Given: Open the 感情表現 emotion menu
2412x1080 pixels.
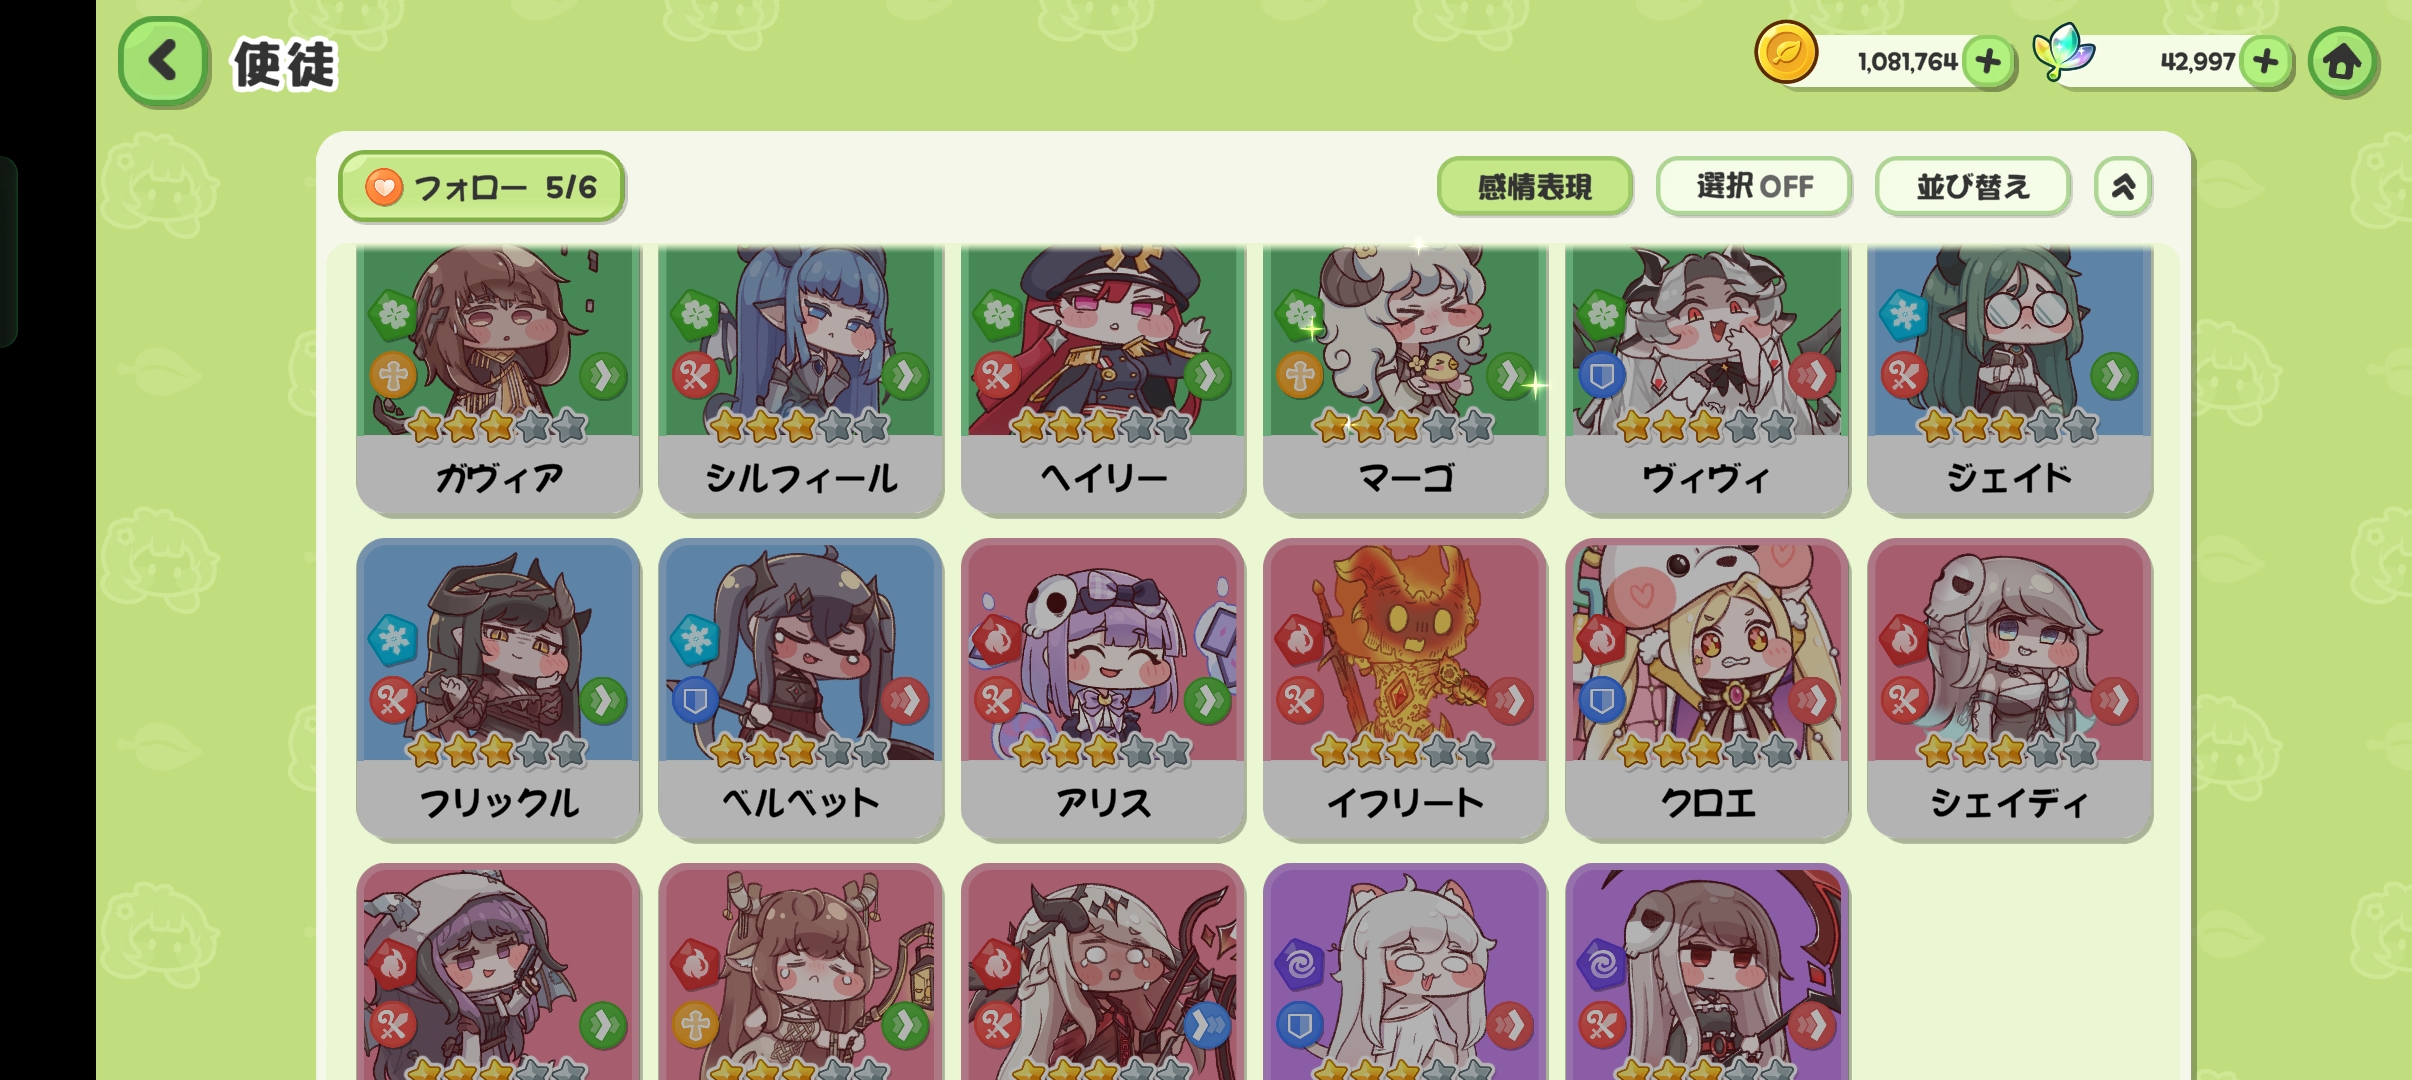Looking at the screenshot, I should 1535,186.
